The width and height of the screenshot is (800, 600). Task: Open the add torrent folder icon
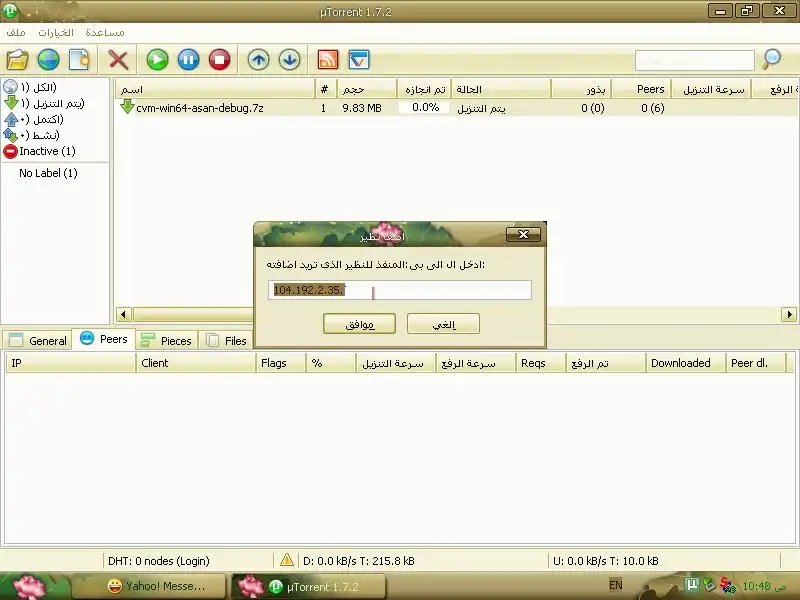click(x=17, y=60)
